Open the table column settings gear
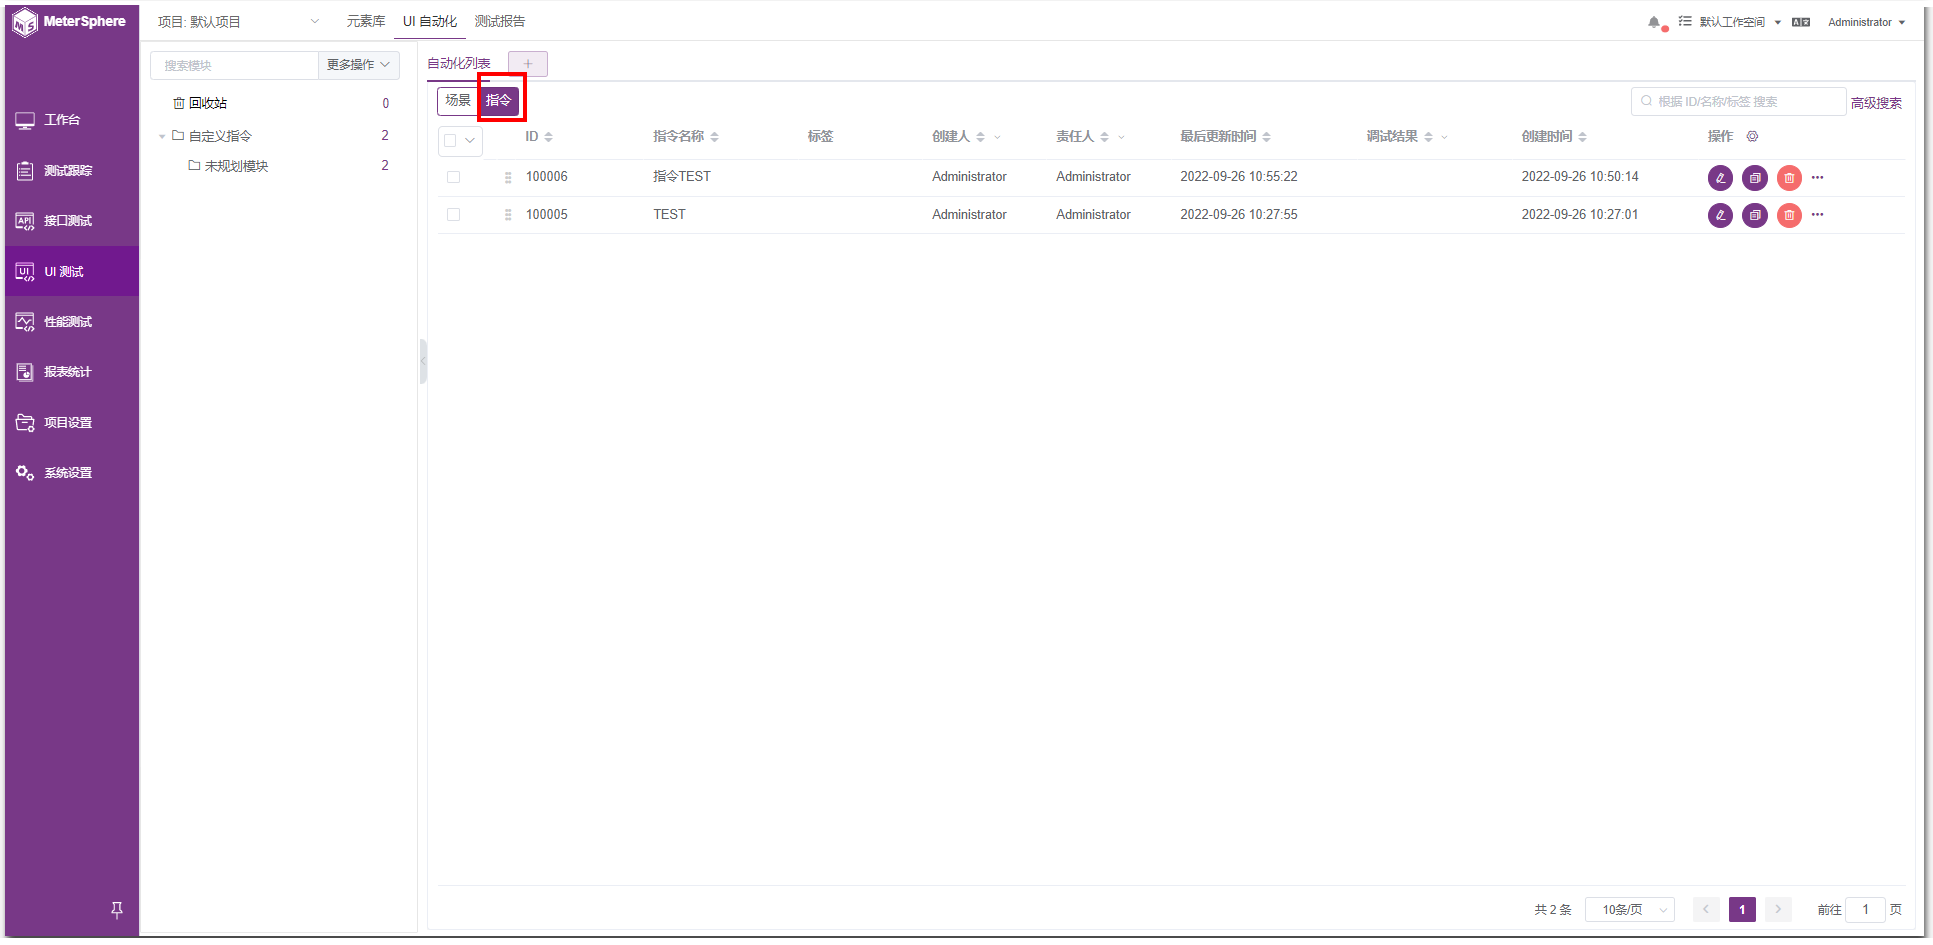The width and height of the screenshot is (1933, 945). pyautogui.click(x=1752, y=136)
